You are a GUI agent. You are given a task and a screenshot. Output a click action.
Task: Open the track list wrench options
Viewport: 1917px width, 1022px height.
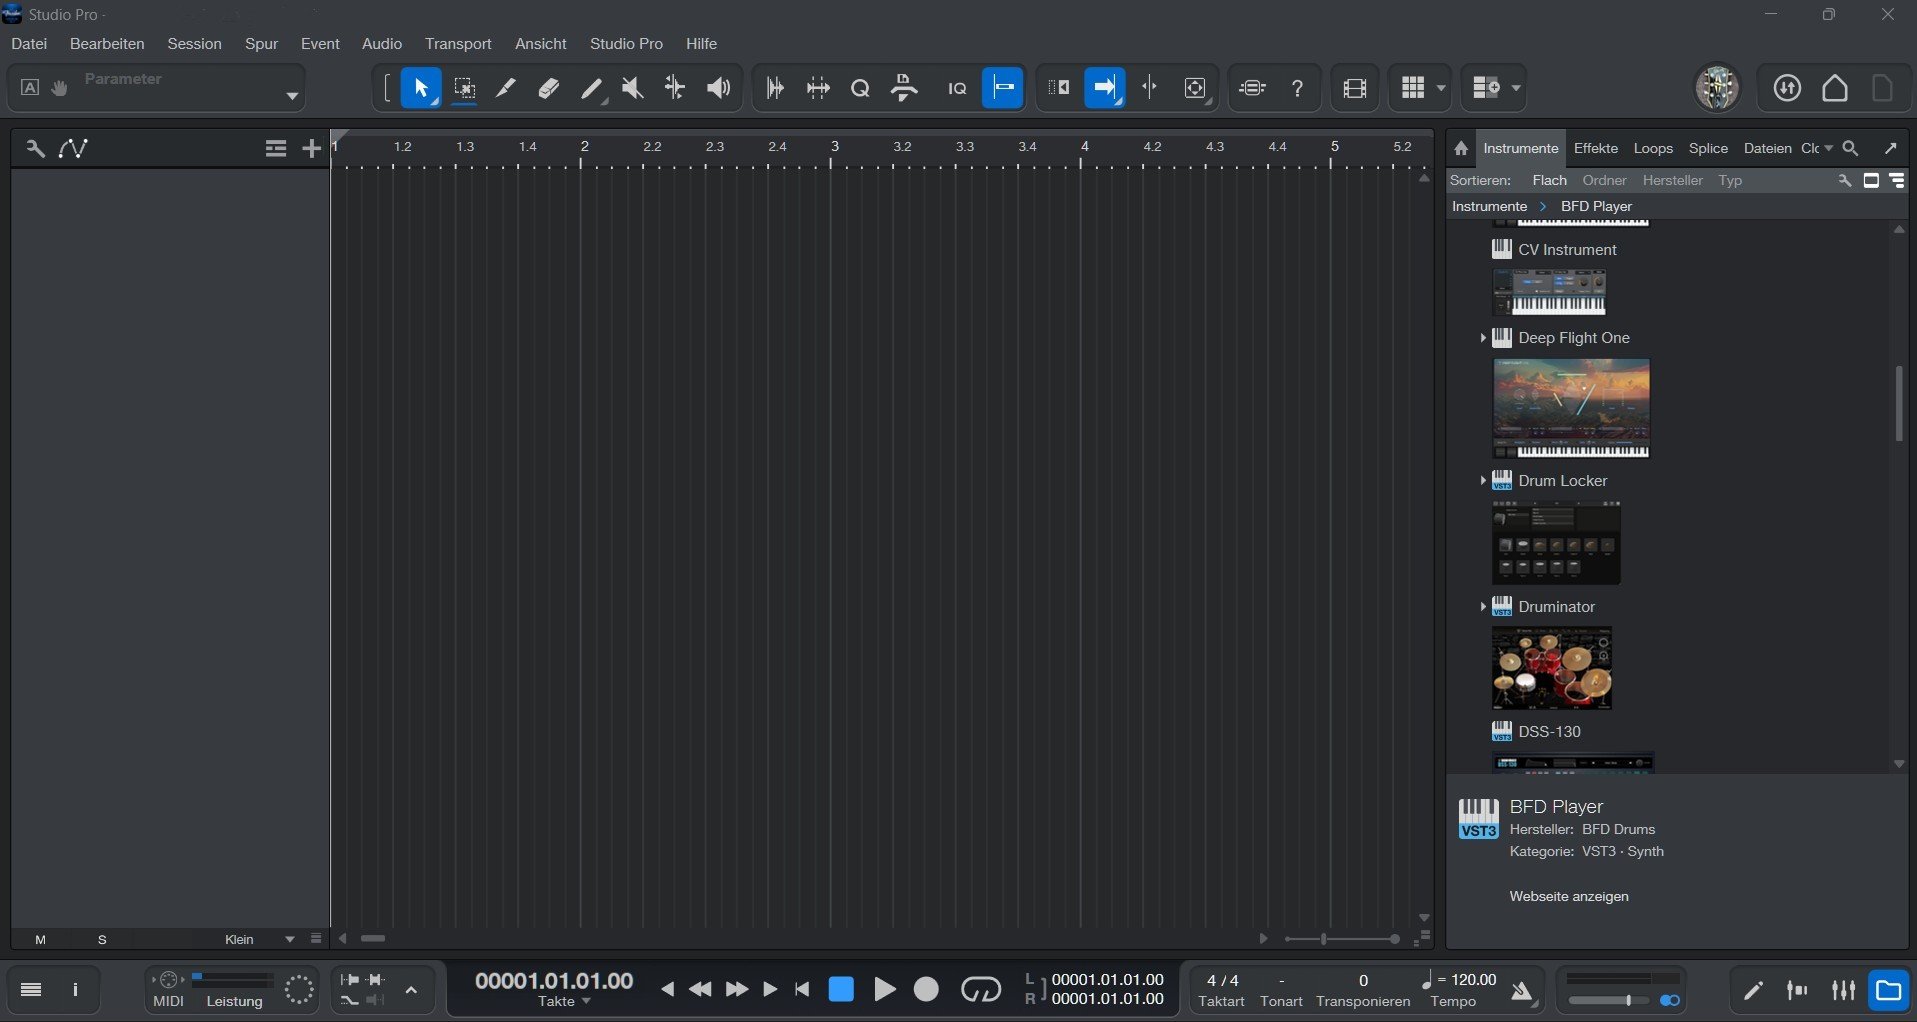point(35,149)
